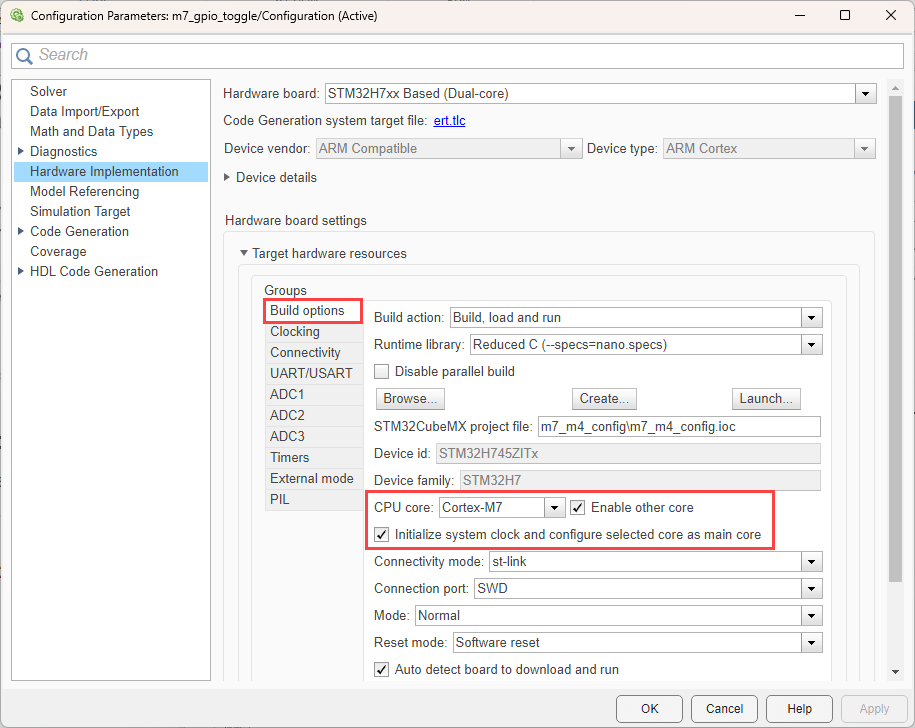Screen dimensions: 915x728
Task: Click the search magnifier icon
Action: click(x=24, y=56)
